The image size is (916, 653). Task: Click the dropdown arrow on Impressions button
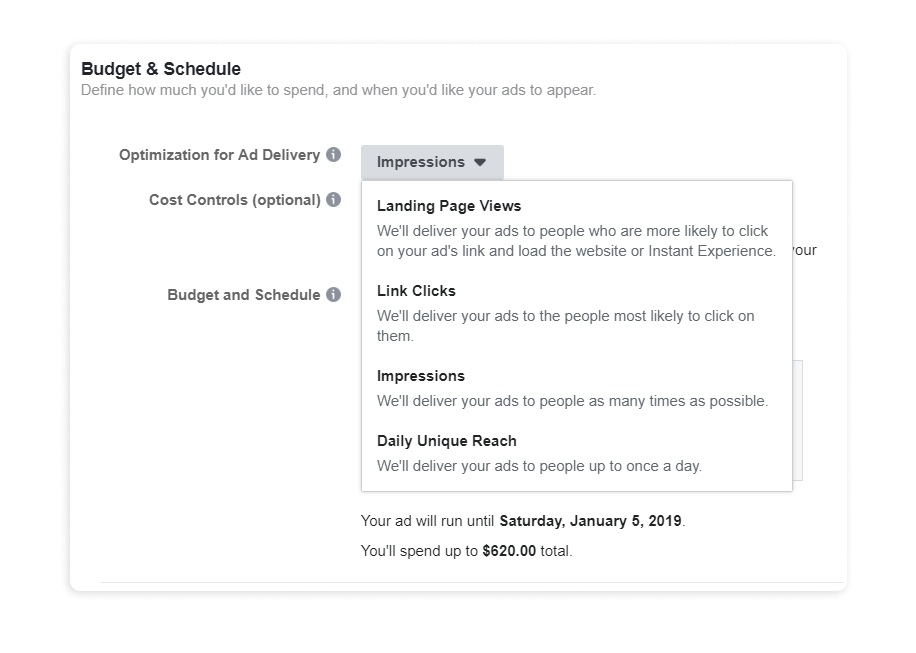pyautogui.click(x=480, y=162)
